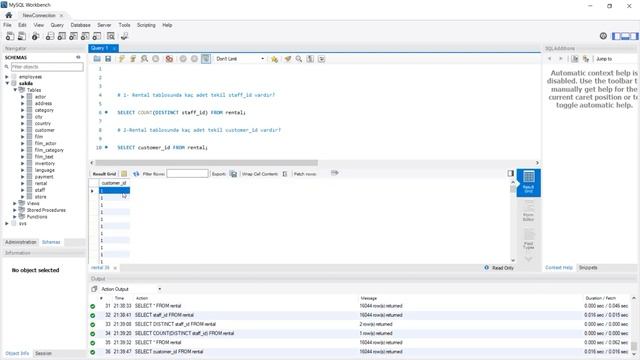Click the horizontal scrollbar of the SQL editor

[x=206, y=163]
